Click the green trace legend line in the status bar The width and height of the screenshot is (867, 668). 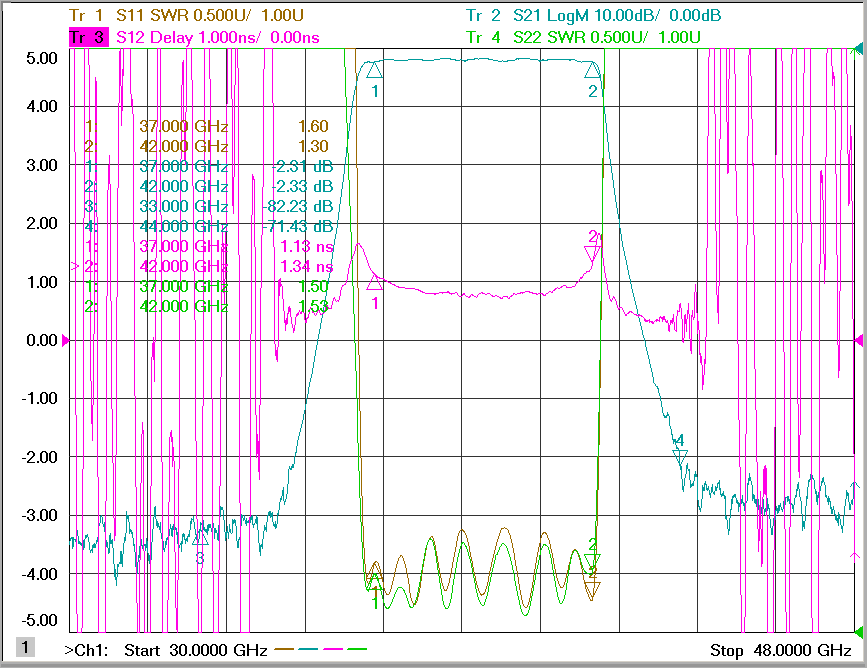357,649
